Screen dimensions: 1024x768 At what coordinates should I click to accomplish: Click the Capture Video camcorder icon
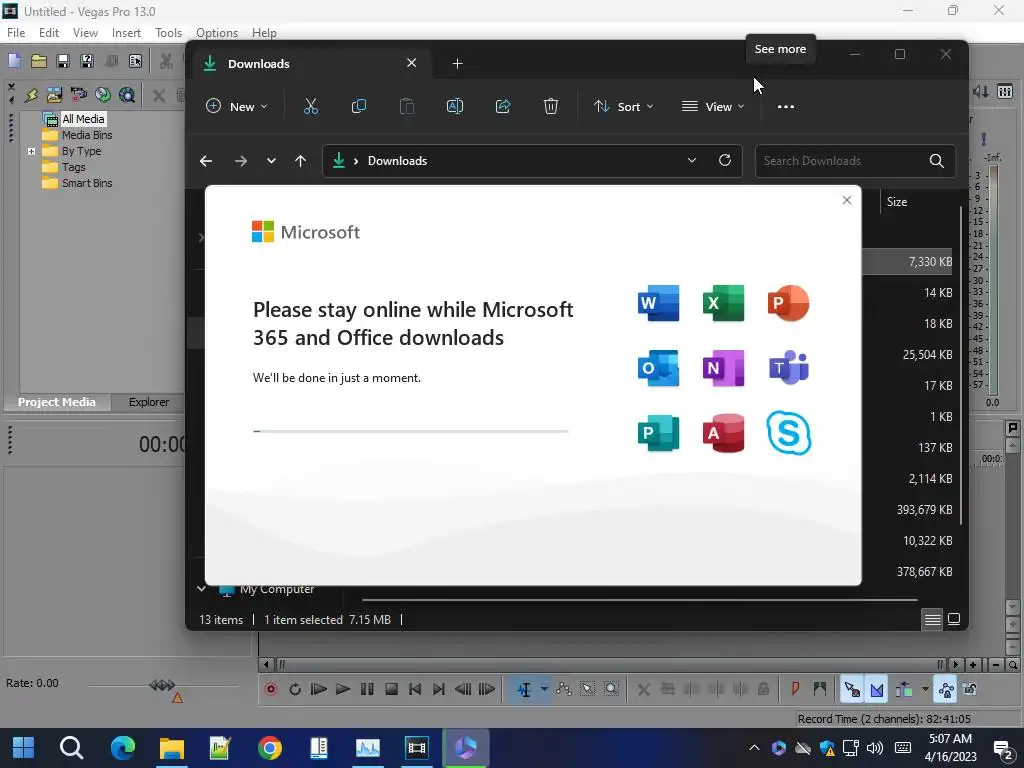point(78,95)
